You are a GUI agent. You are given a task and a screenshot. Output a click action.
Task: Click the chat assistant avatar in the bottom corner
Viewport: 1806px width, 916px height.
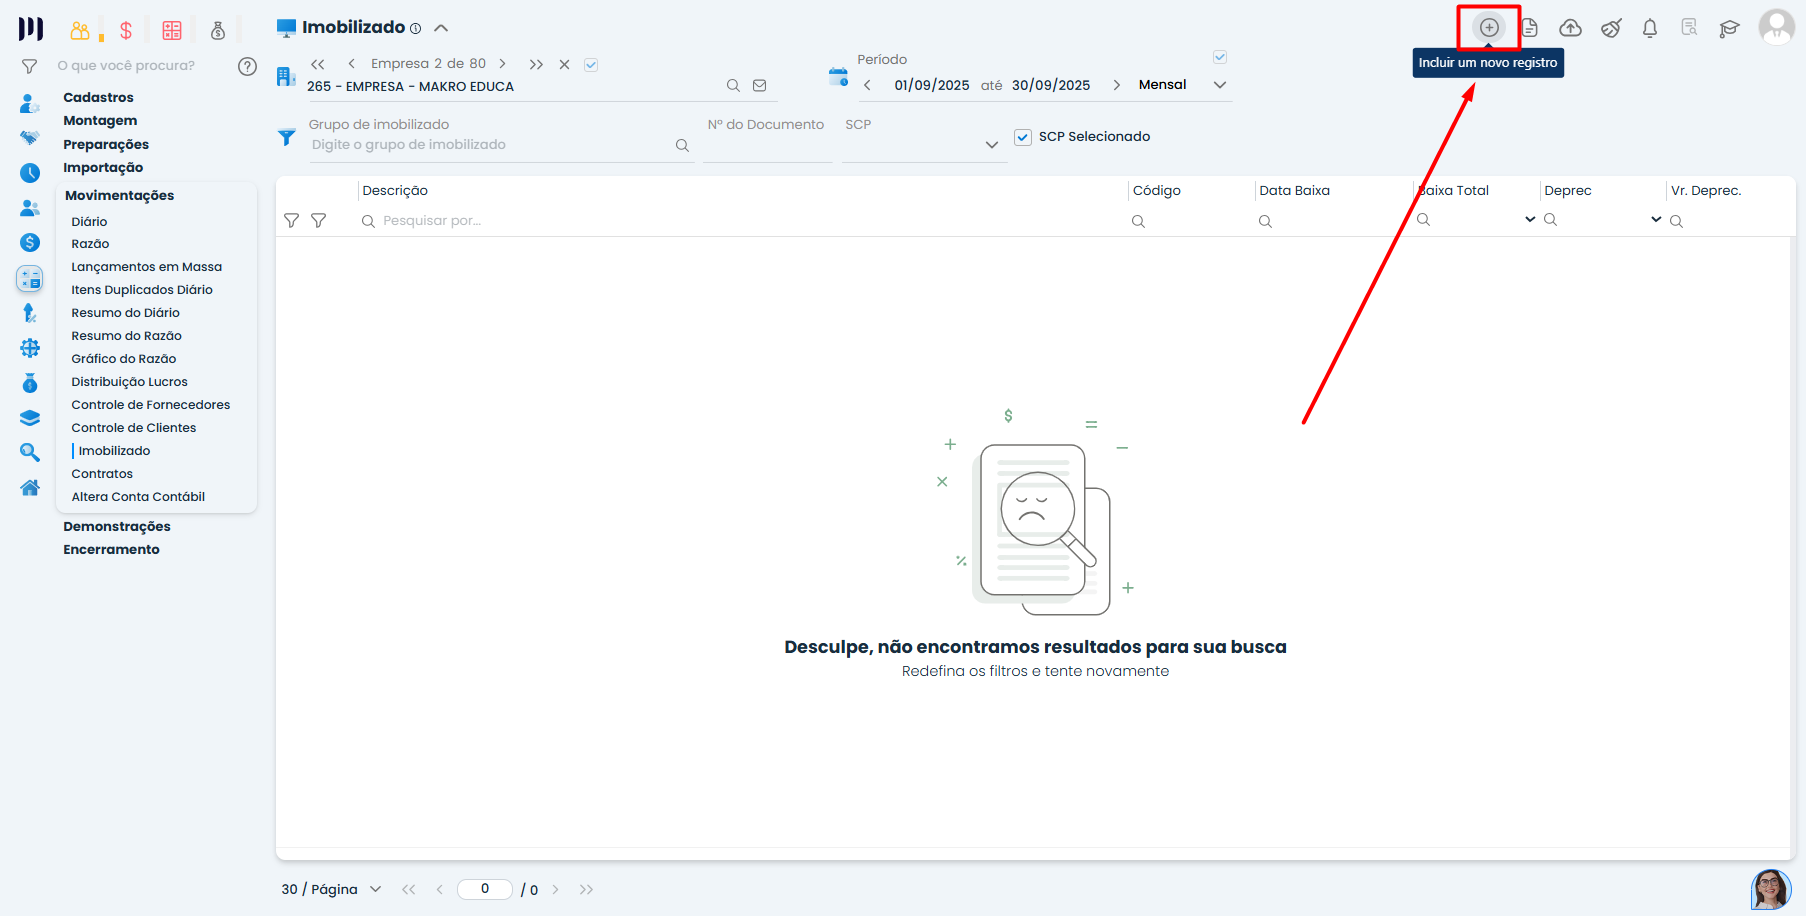click(1771, 889)
